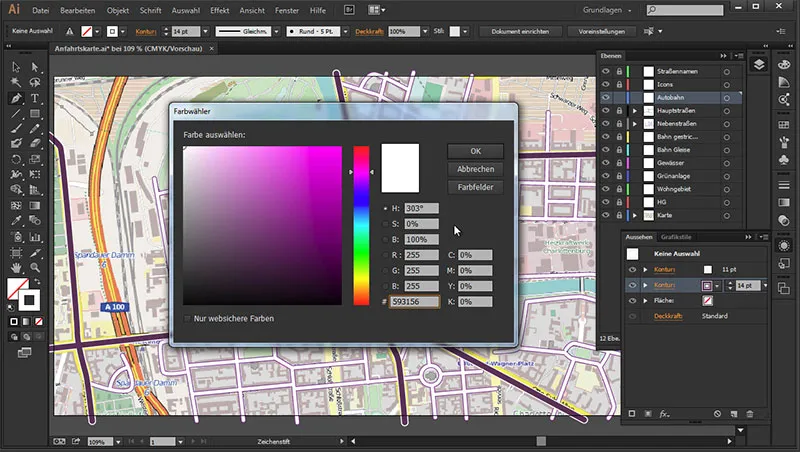The height and width of the screenshot is (452, 800).
Task: Select the Anfahrtskarte.ai document tab
Action: pos(129,48)
